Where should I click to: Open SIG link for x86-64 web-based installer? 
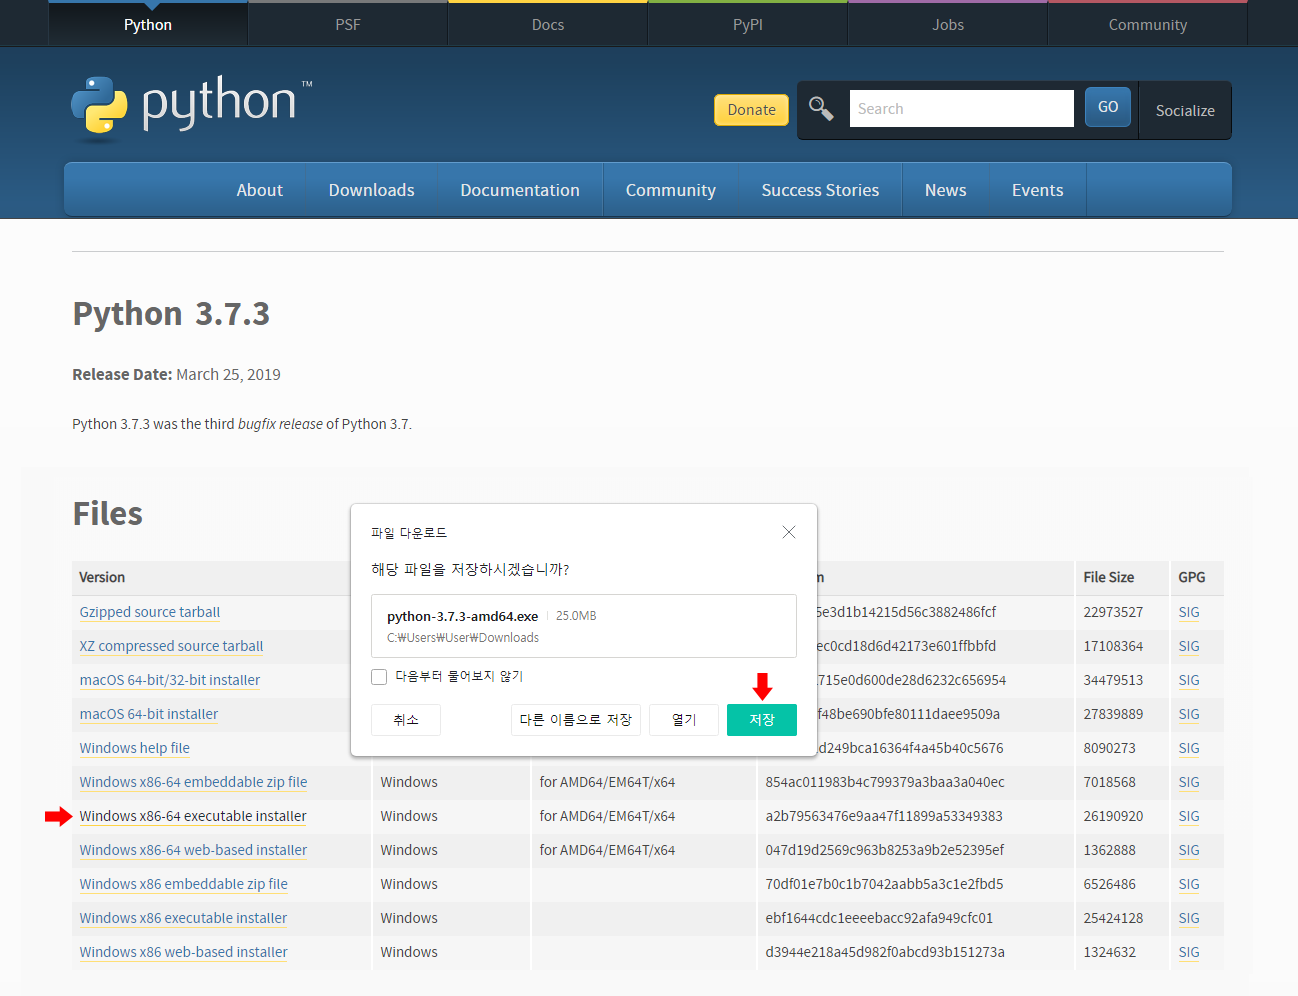point(1188,850)
